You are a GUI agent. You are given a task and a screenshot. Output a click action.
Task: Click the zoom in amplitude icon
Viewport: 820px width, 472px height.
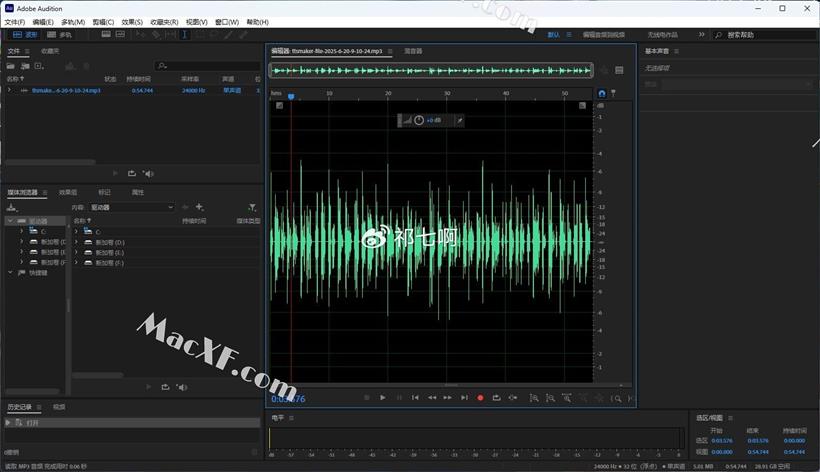[534, 398]
